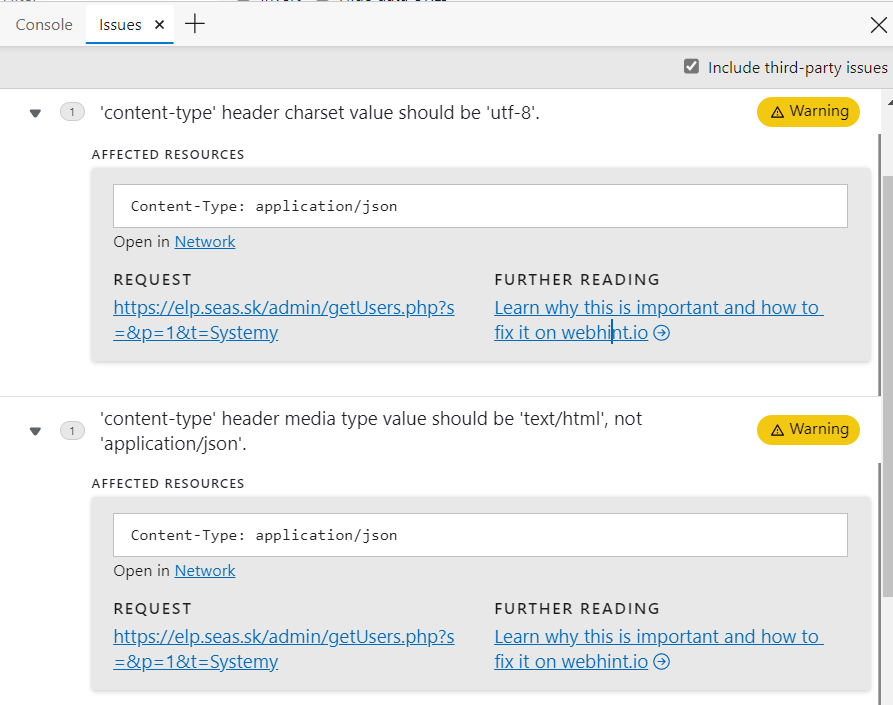Select Content-Type code box in charset issue

[x=480, y=206]
